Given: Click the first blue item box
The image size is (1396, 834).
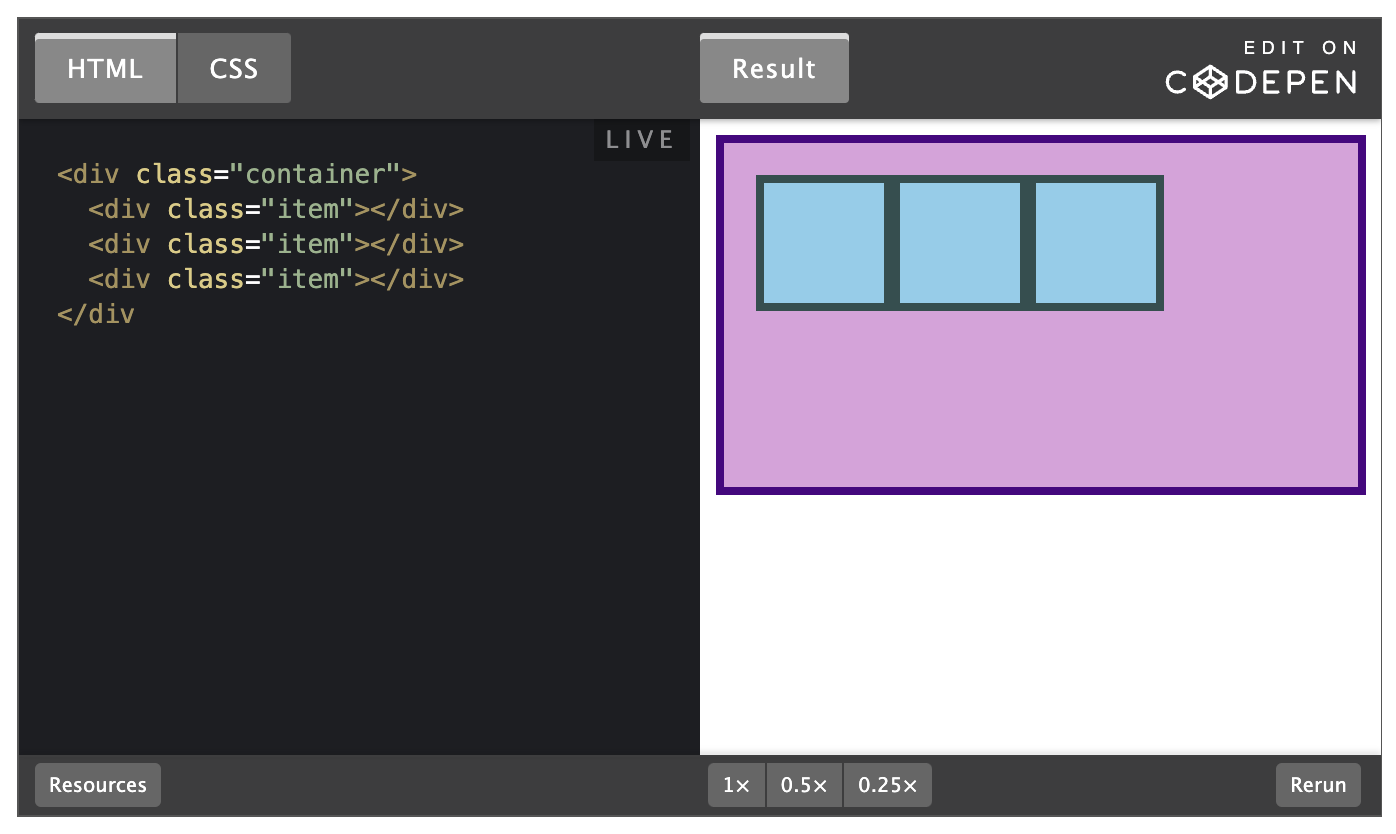Looking at the screenshot, I should (x=824, y=243).
